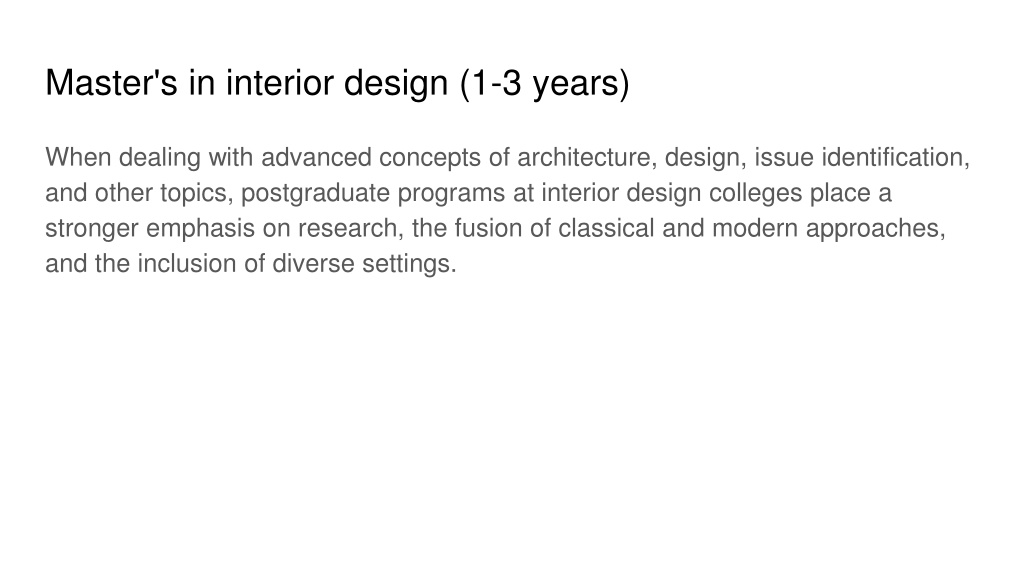Click the word "stronger" starting the third line
This screenshot has height=576, width=1024.
click(x=91, y=229)
